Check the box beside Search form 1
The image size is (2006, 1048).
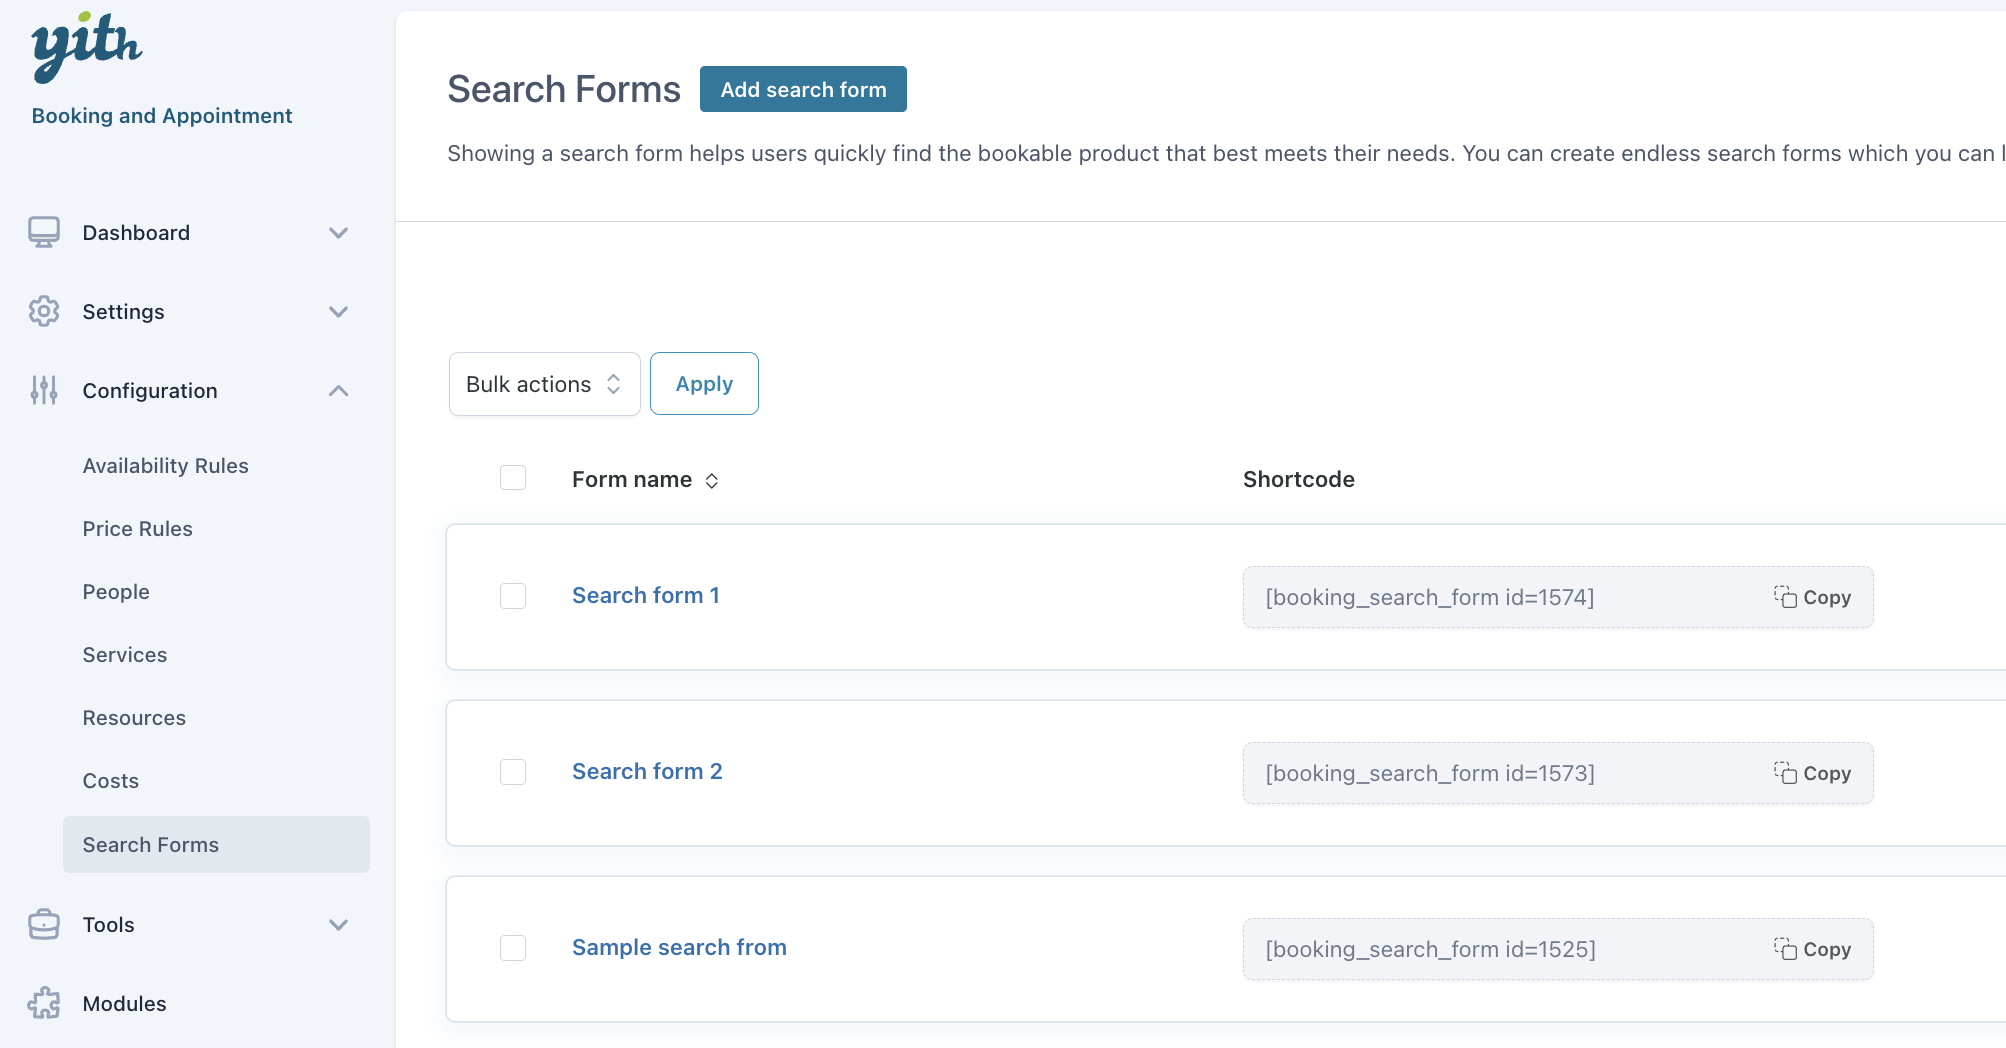(x=513, y=596)
